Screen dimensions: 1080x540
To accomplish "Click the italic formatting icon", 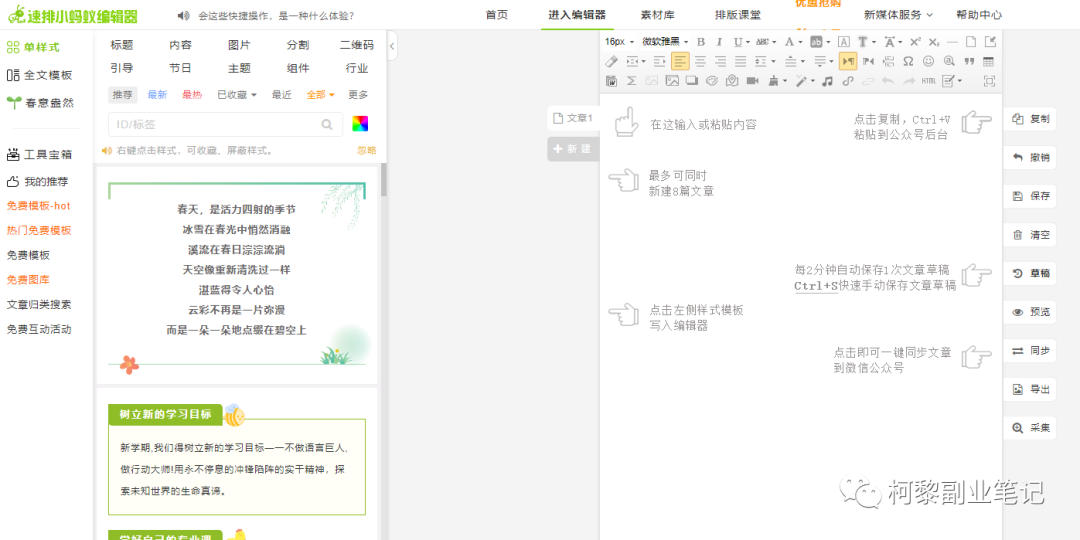I will click(x=718, y=42).
